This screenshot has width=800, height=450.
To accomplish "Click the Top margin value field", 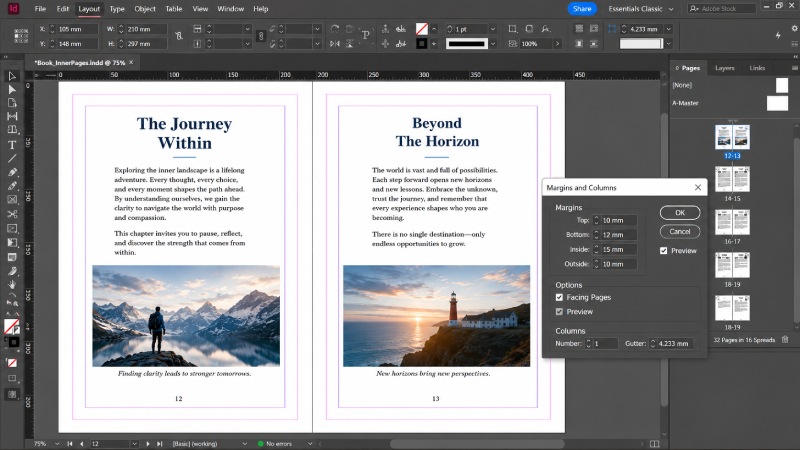I will pyautogui.click(x=619, y=220).
